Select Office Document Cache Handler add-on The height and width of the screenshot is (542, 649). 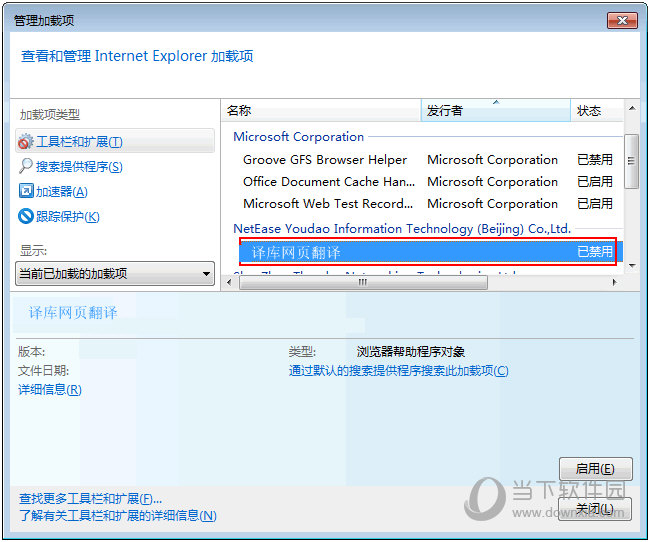coord(328,182)
